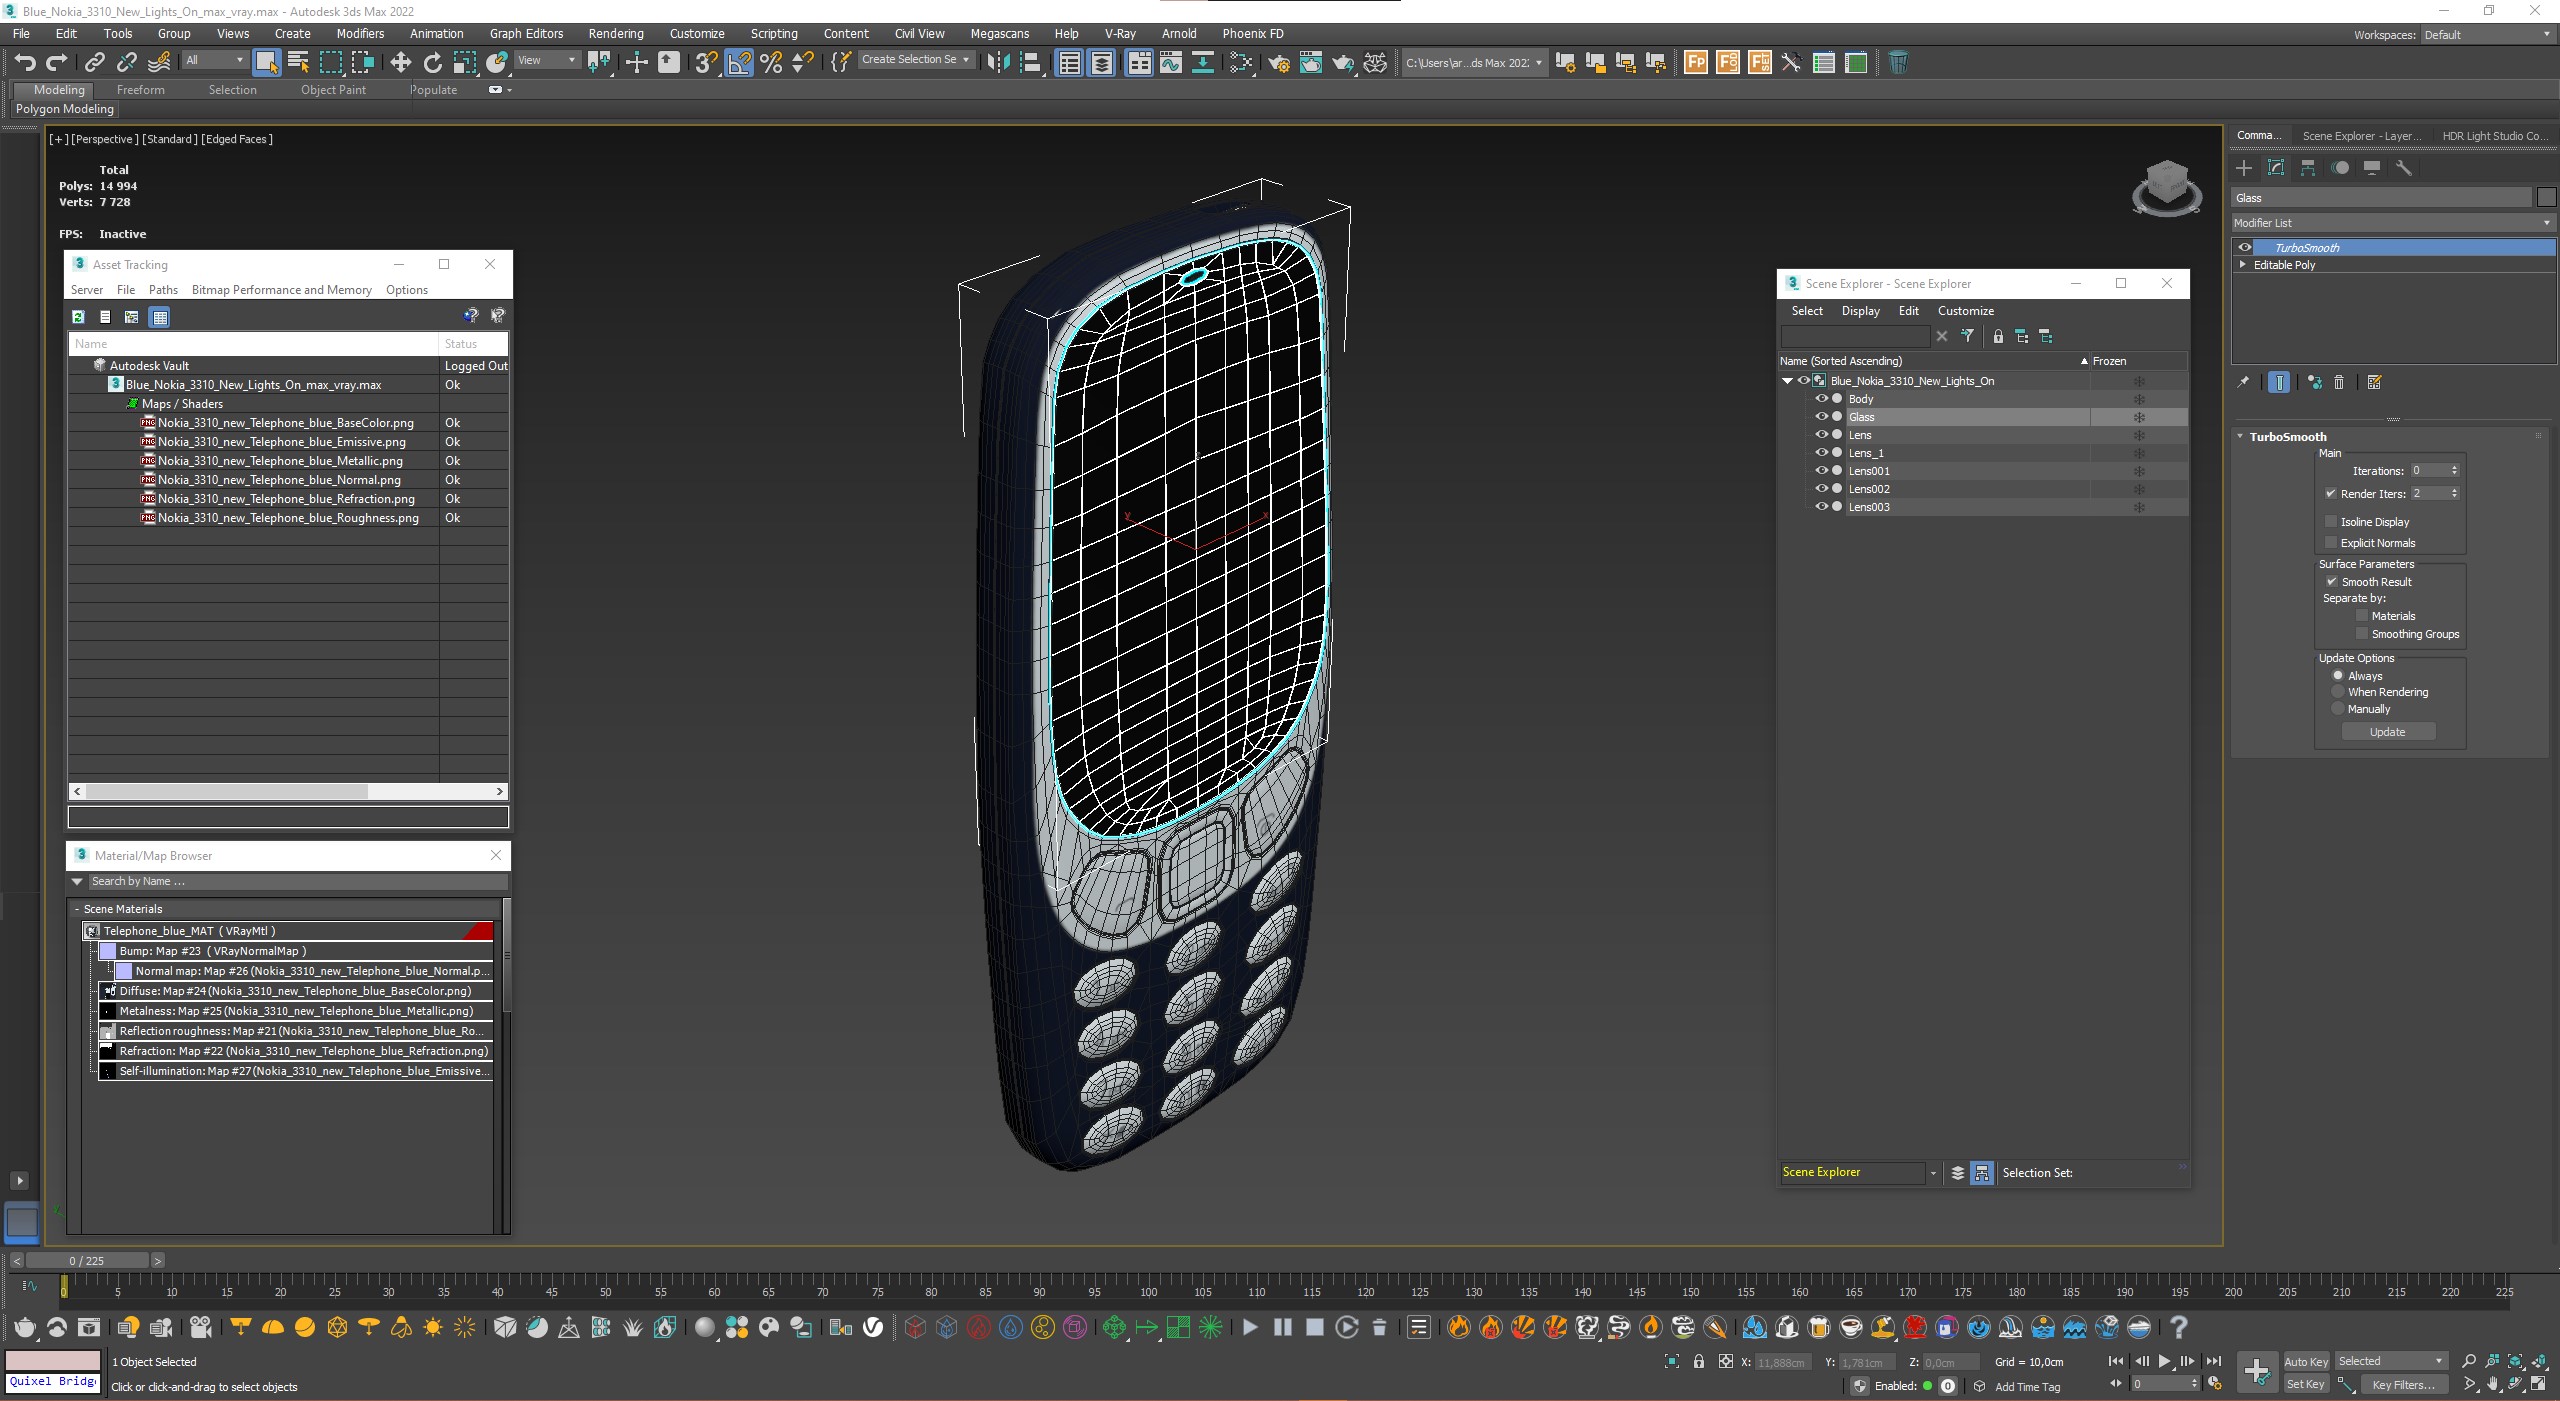Enable Explicit Normals checkbox
Image resolution: width=2560 pixels, height=1401 pixels.
(x=2331, y=543)
